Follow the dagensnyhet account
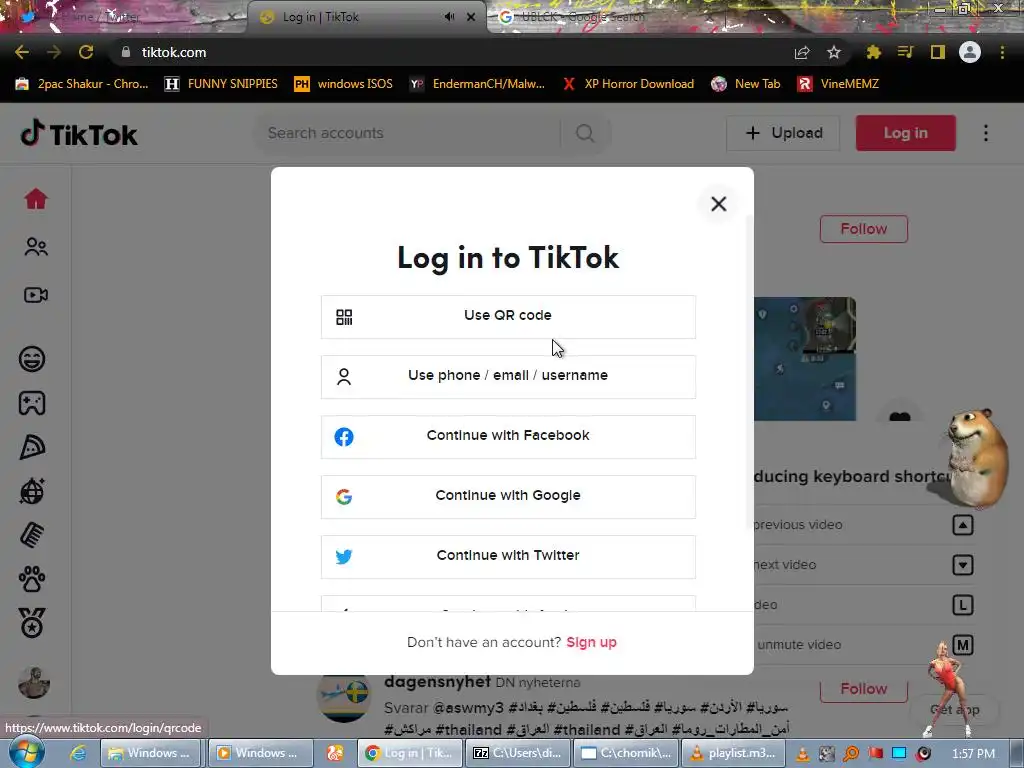This screenshot has width=1024, height=768. [863, 689]
